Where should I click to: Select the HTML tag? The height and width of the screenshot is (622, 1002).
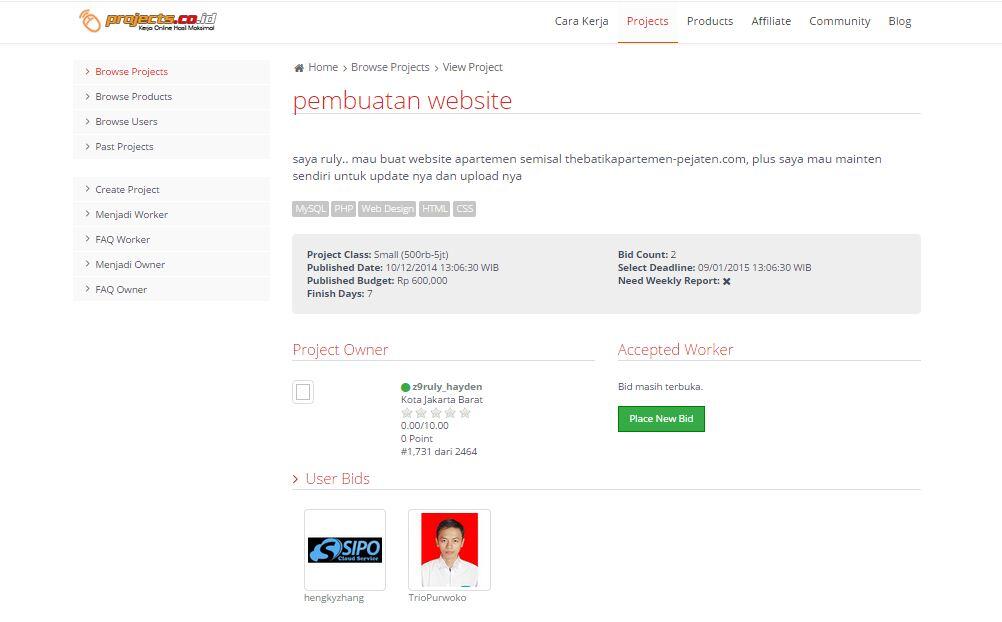(x=435, y=209)
